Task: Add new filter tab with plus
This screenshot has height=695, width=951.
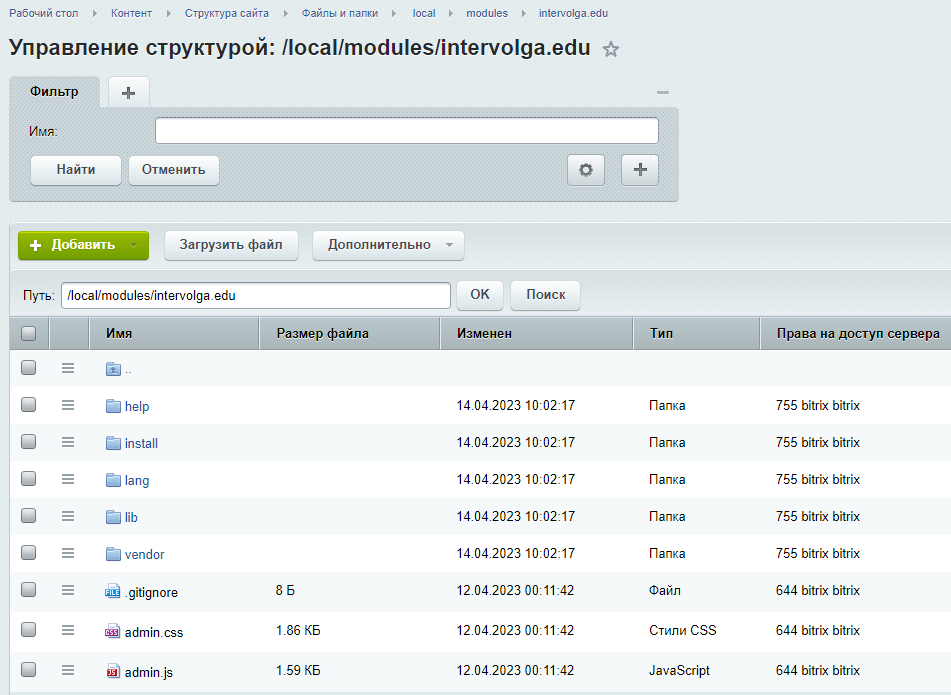Action: pyautogui.click(x=128, y=92)
